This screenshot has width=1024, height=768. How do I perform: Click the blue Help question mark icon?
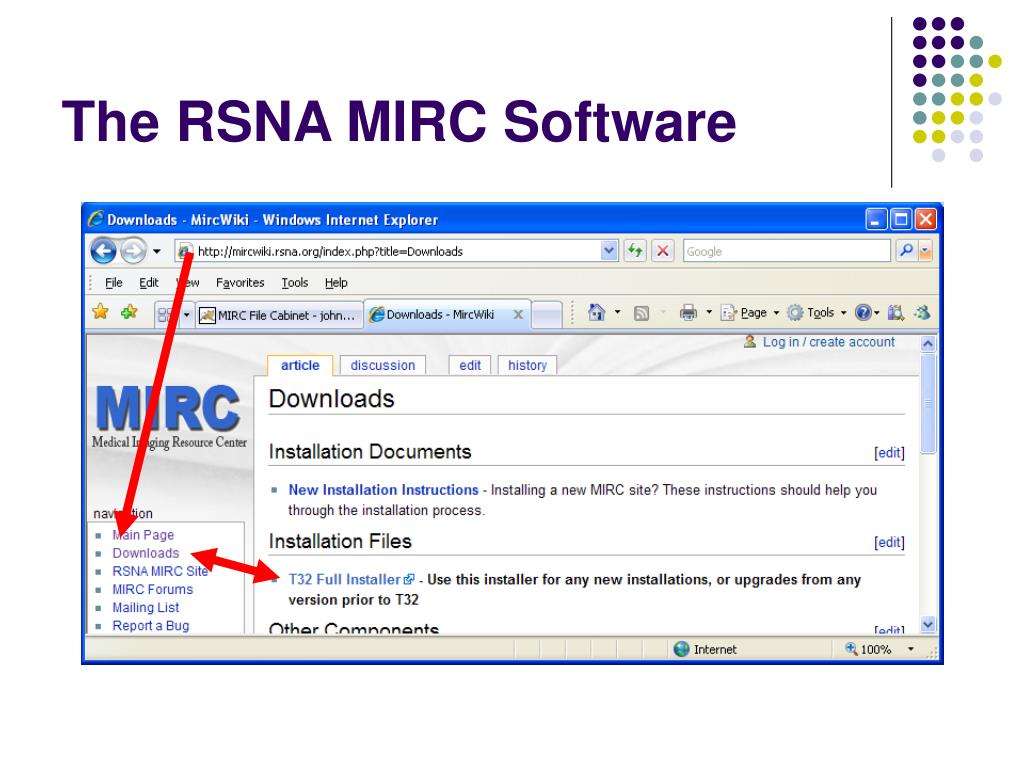click(863, 313)
